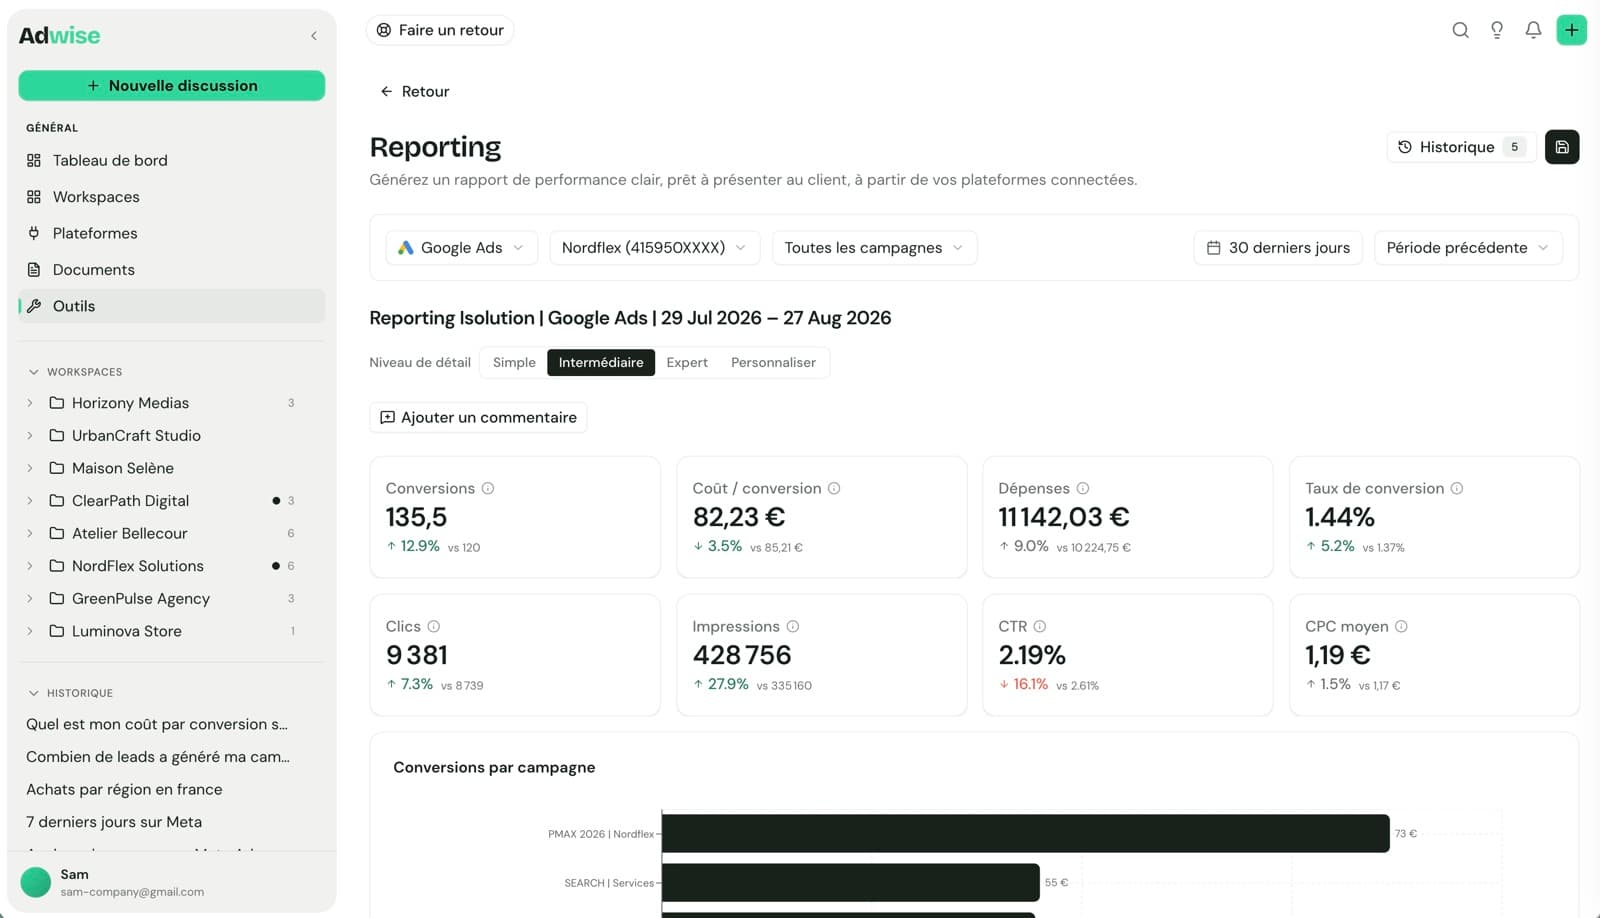This screenshot has height=918, width=1600.
Task: Open search via magnifier icon
Action: [x=1460, y=30]
